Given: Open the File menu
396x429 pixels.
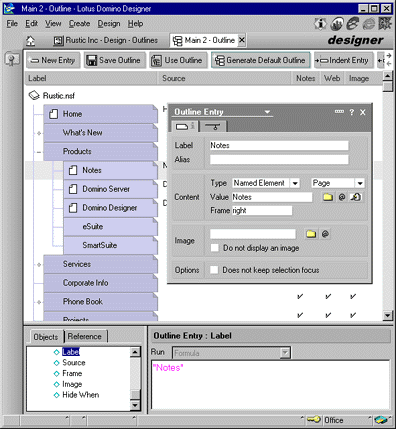Looking at the screenshot, I should pos(12,24).
